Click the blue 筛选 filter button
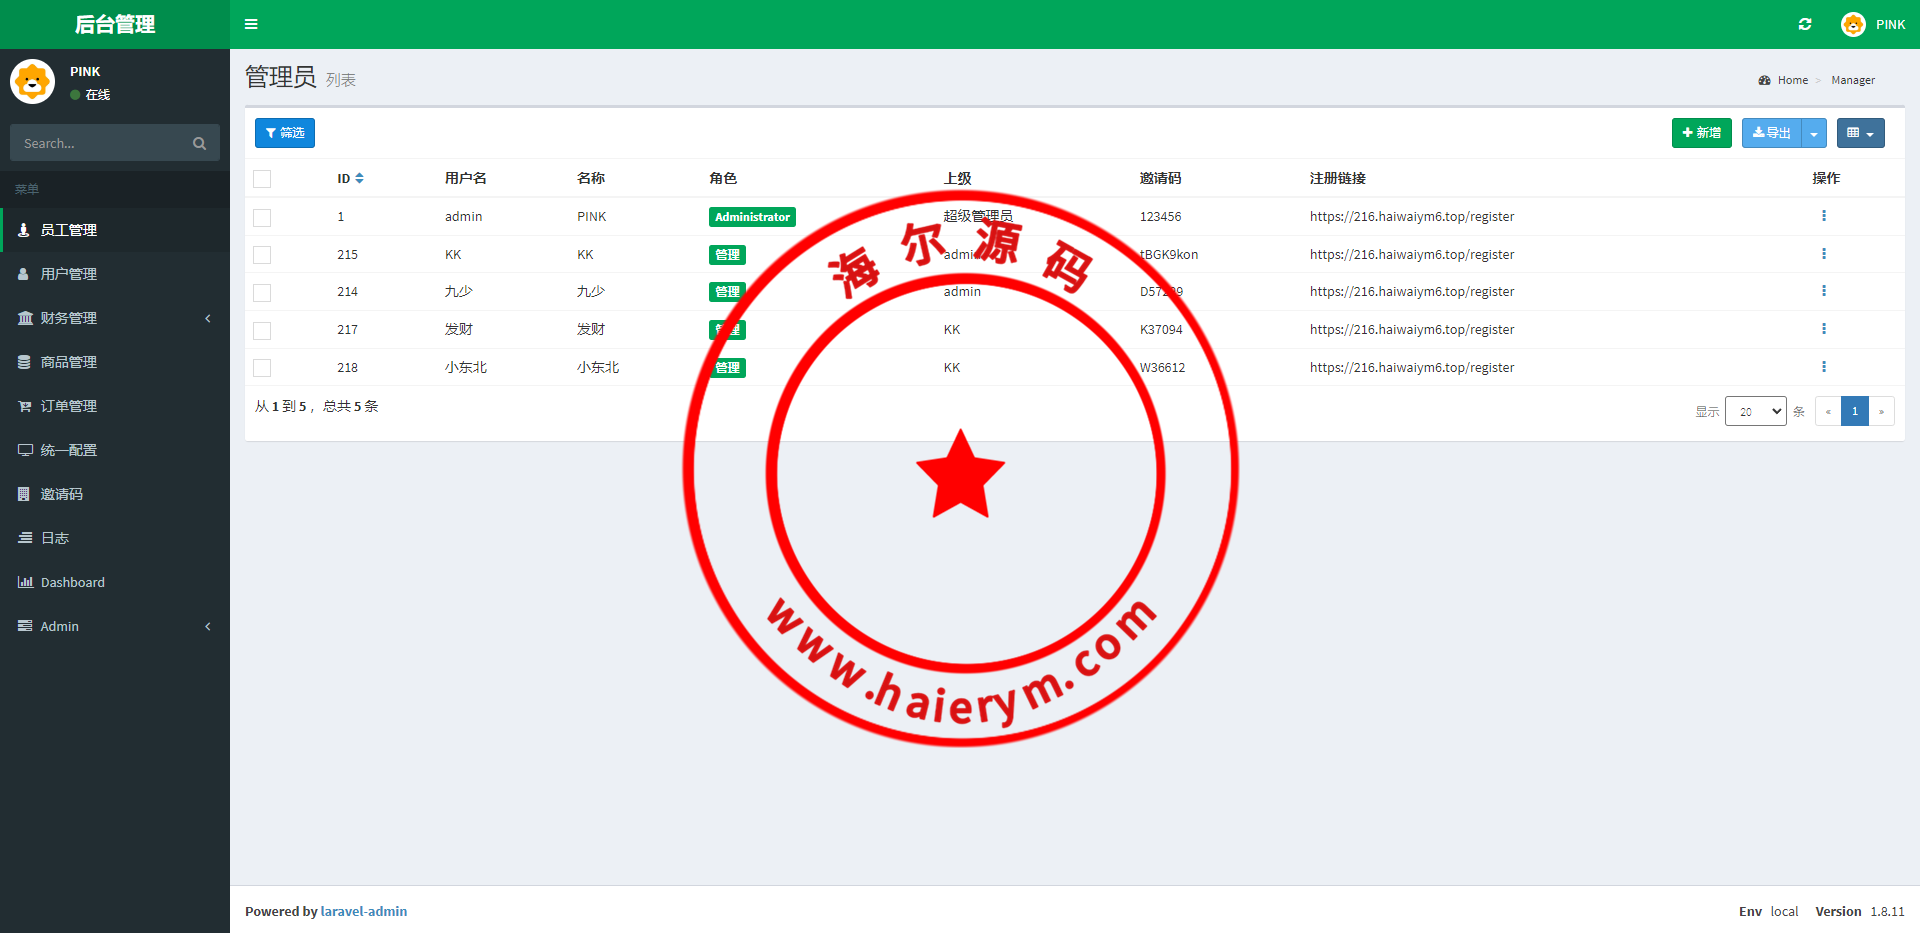 coord(285,133)
